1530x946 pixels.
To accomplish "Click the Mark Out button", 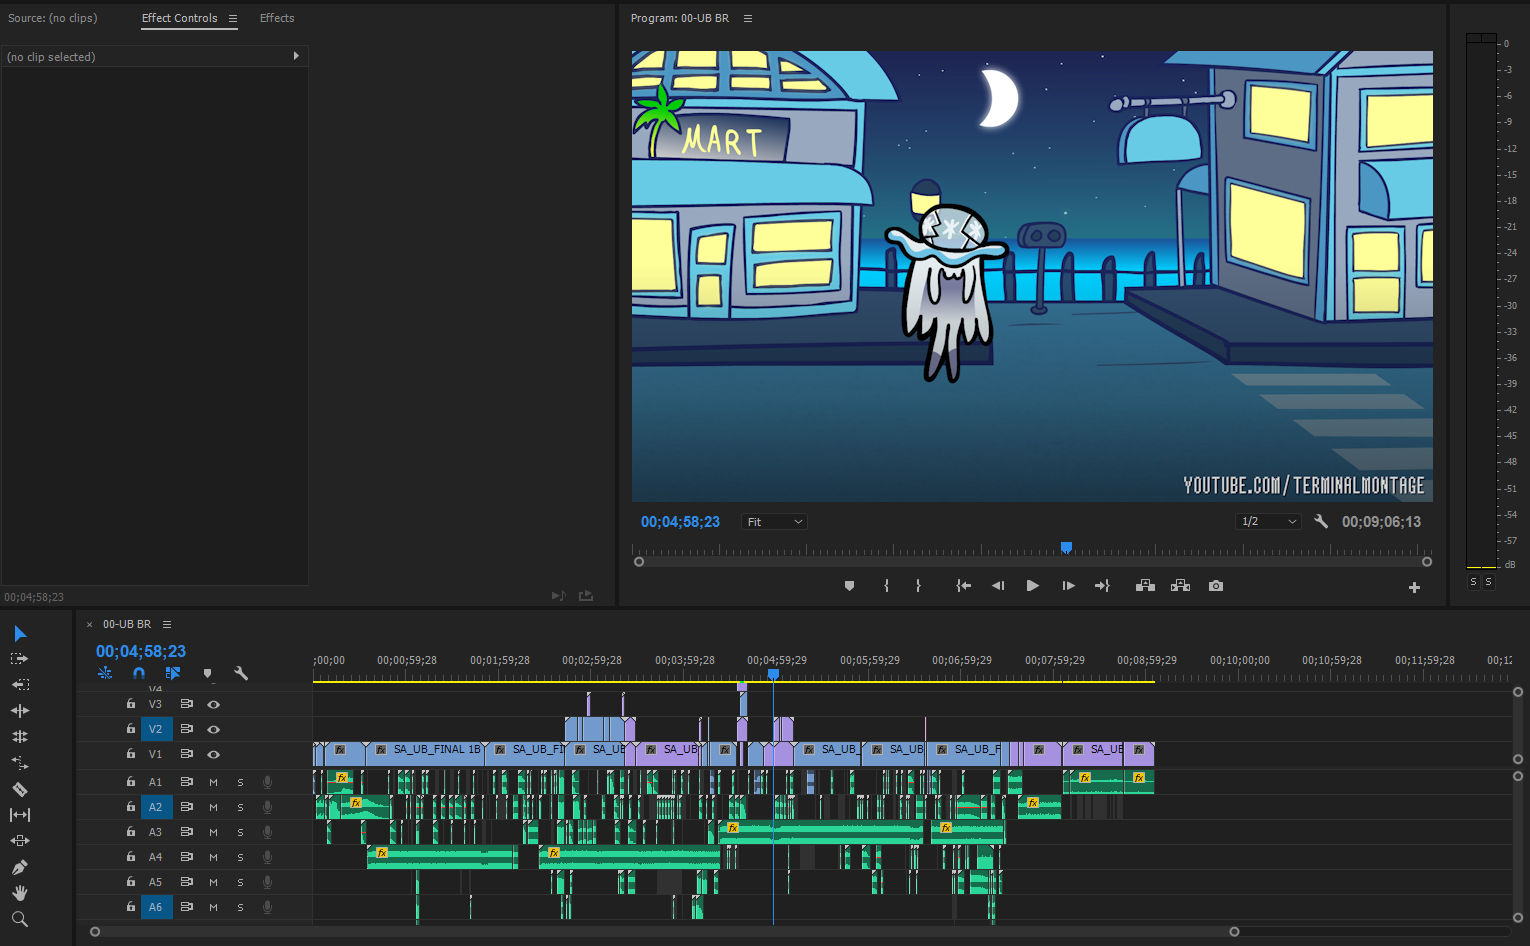I will [918, 586].
